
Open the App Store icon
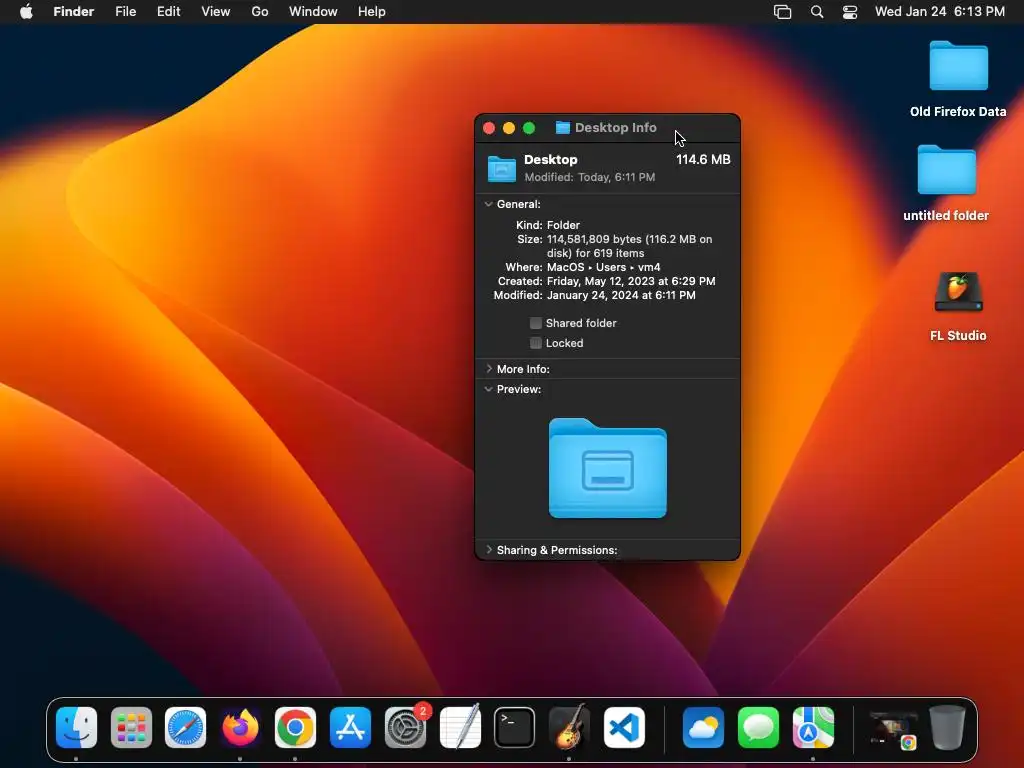350,728
